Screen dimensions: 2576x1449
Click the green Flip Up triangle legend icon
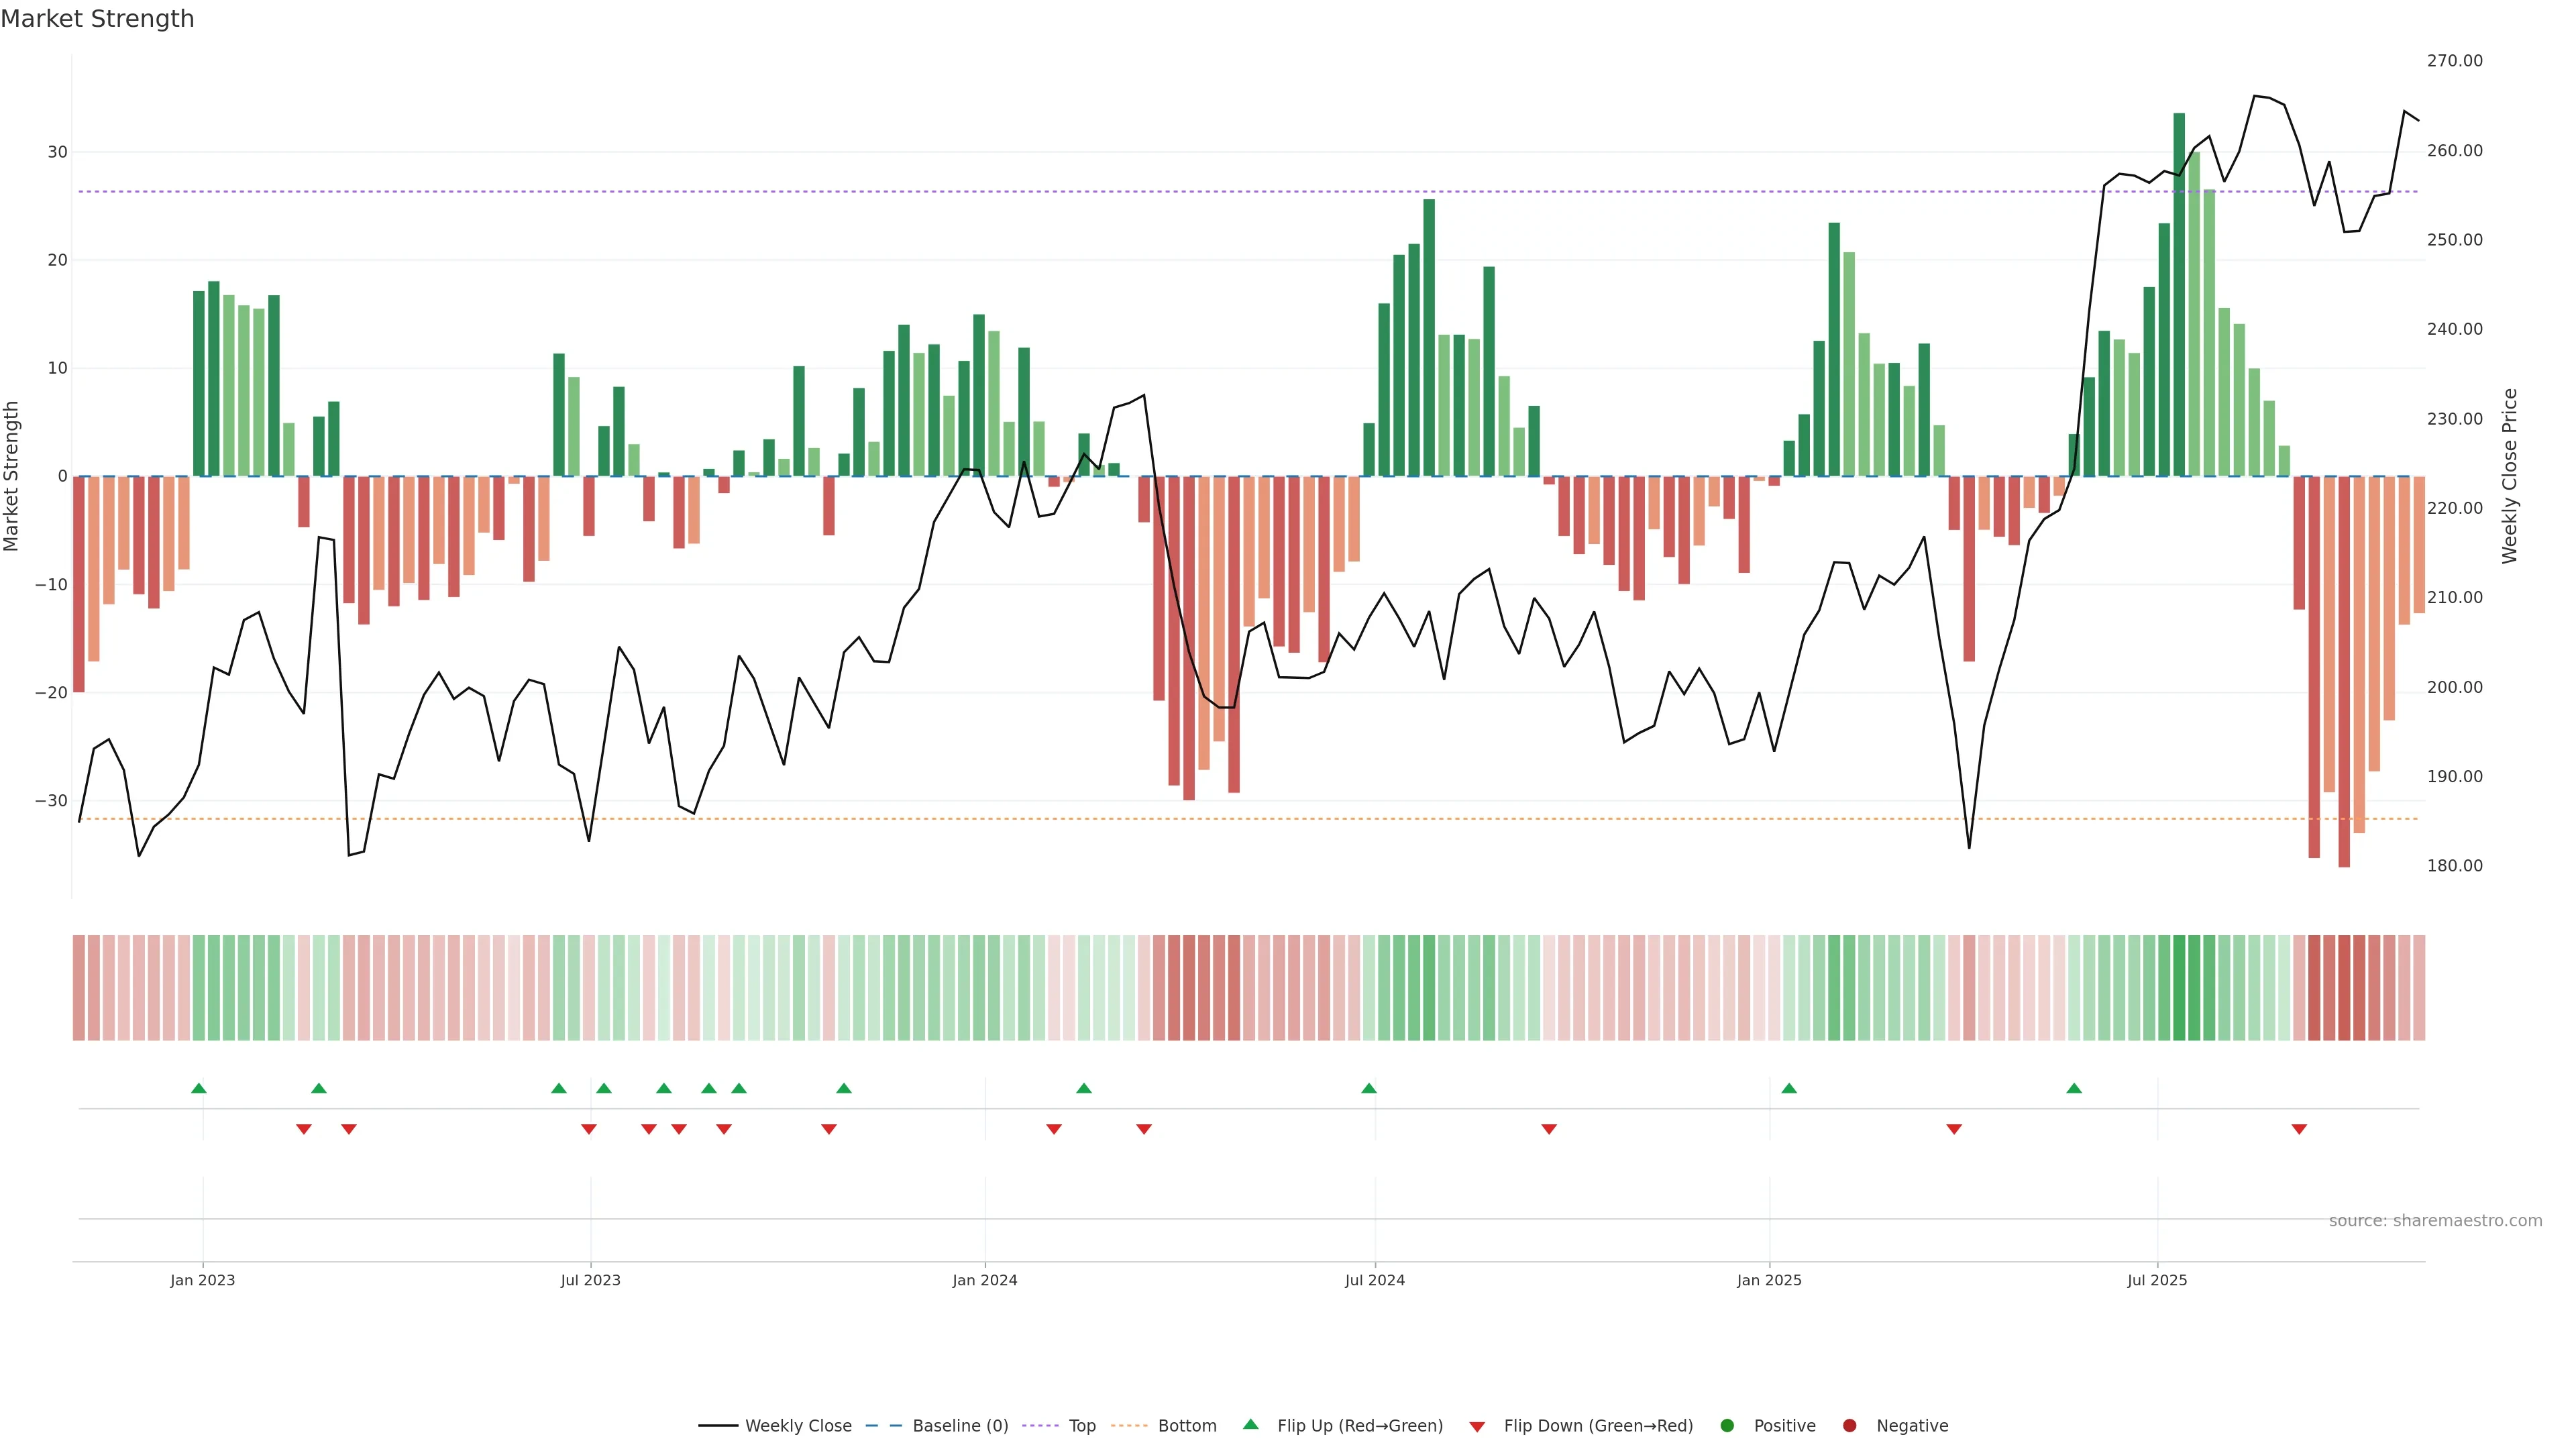pos(1250,1424)
